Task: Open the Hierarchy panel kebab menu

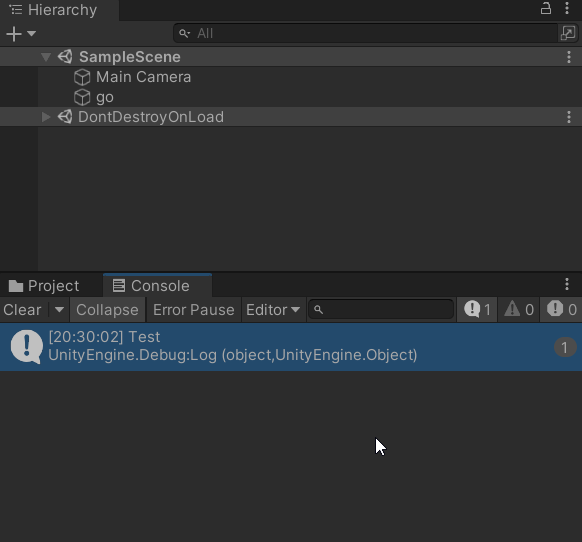Action: pyautogui.click(x=567, y=8)
